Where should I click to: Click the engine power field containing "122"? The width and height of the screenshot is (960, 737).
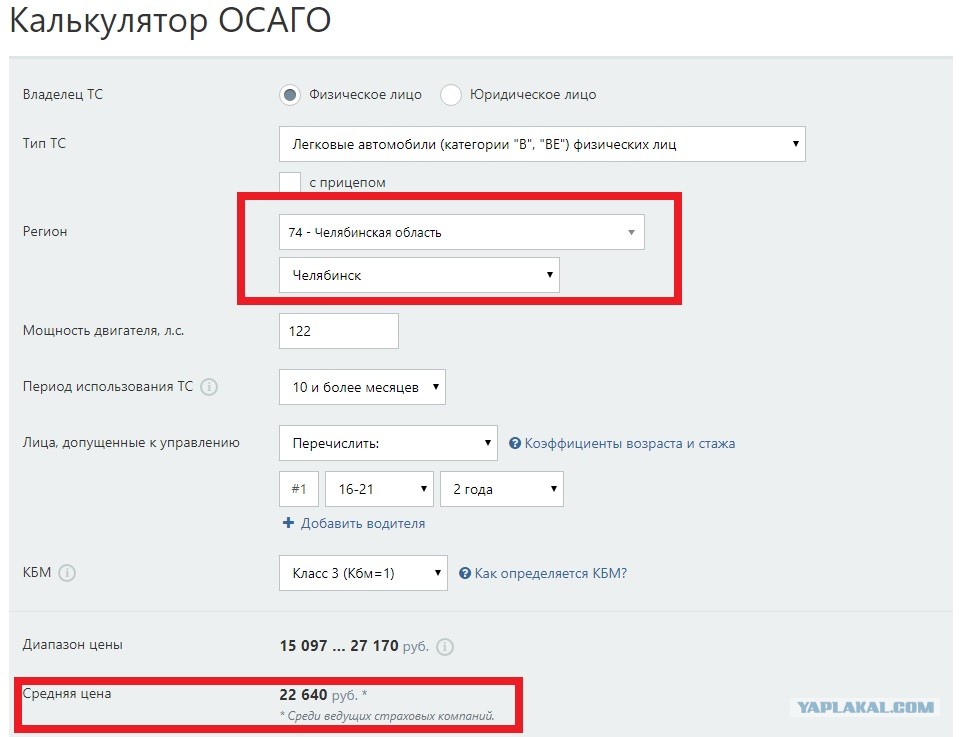pyautogui.click(x=338, y=330)
